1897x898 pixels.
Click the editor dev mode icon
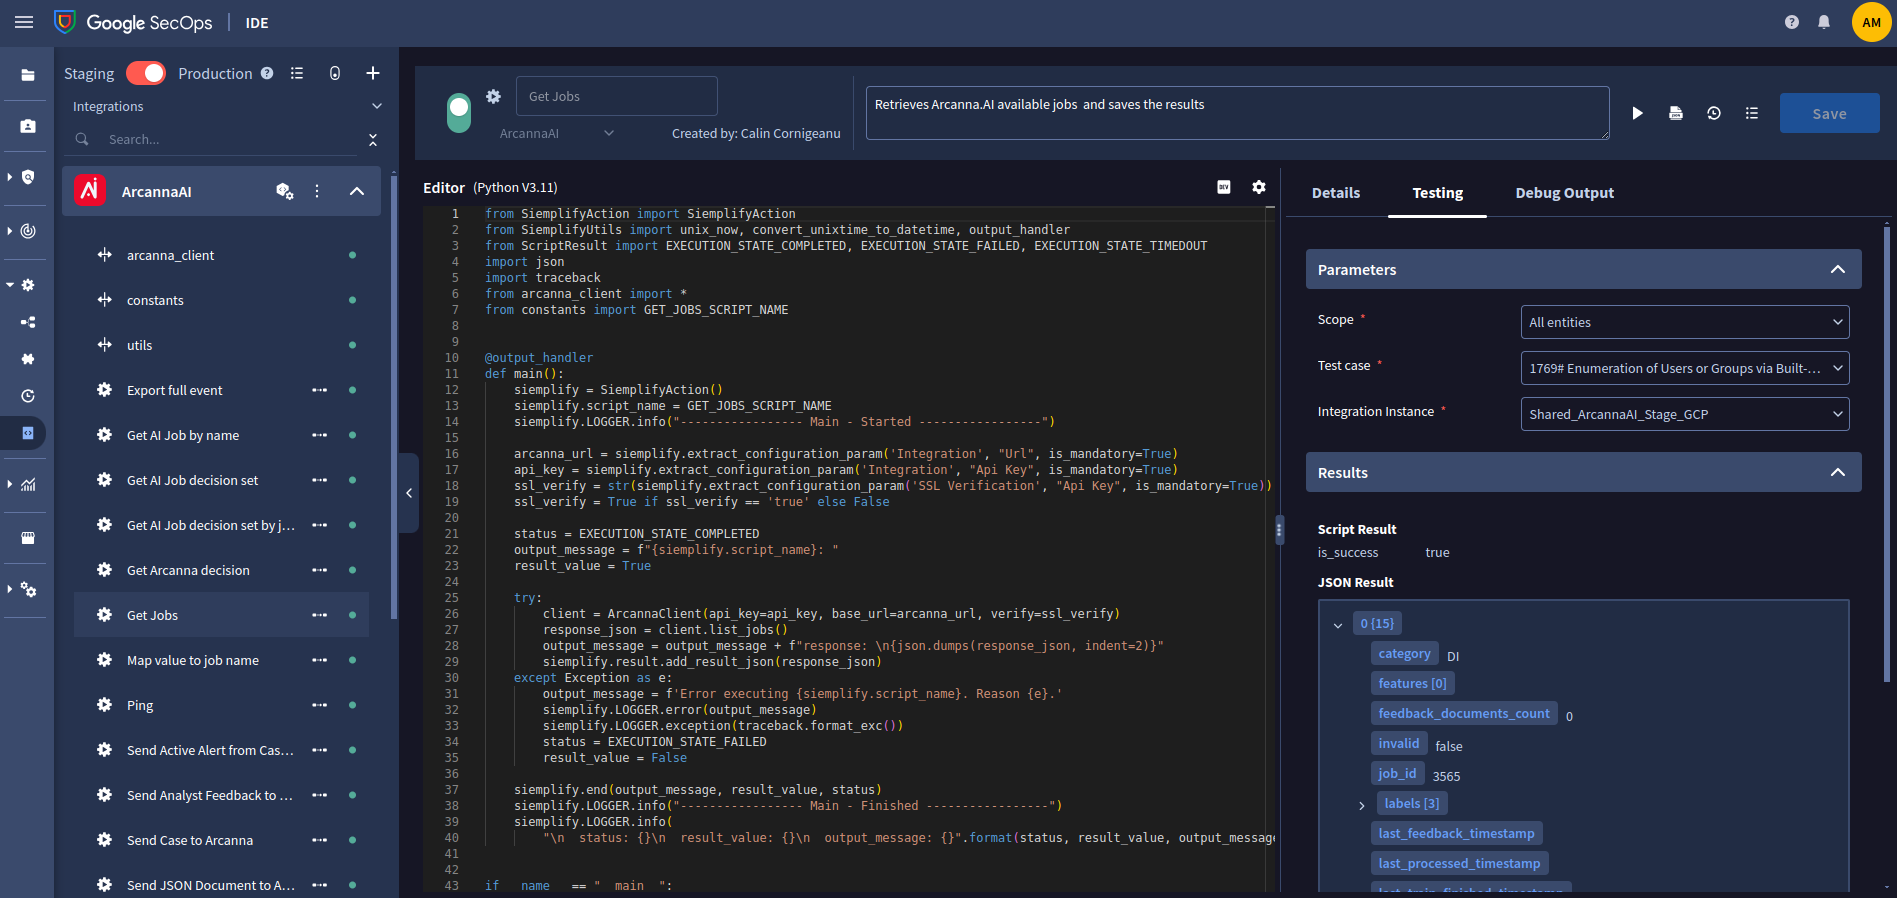click(x=1224, y=187)
